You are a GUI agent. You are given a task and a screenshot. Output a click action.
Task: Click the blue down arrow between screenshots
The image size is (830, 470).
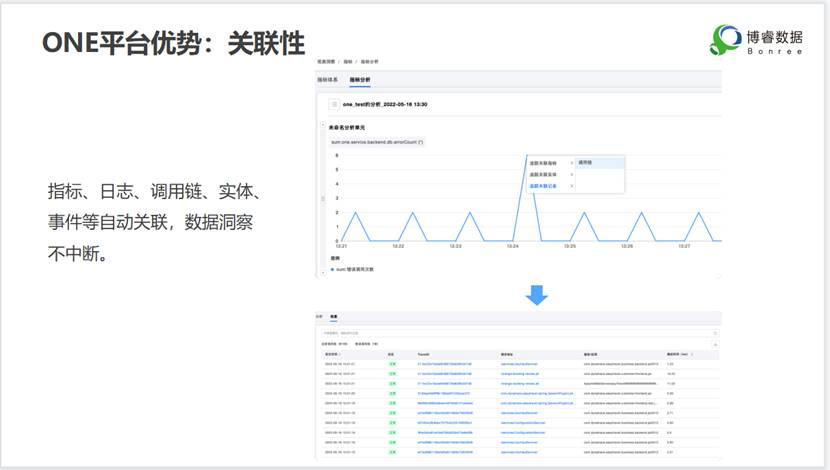pos(537,294)
